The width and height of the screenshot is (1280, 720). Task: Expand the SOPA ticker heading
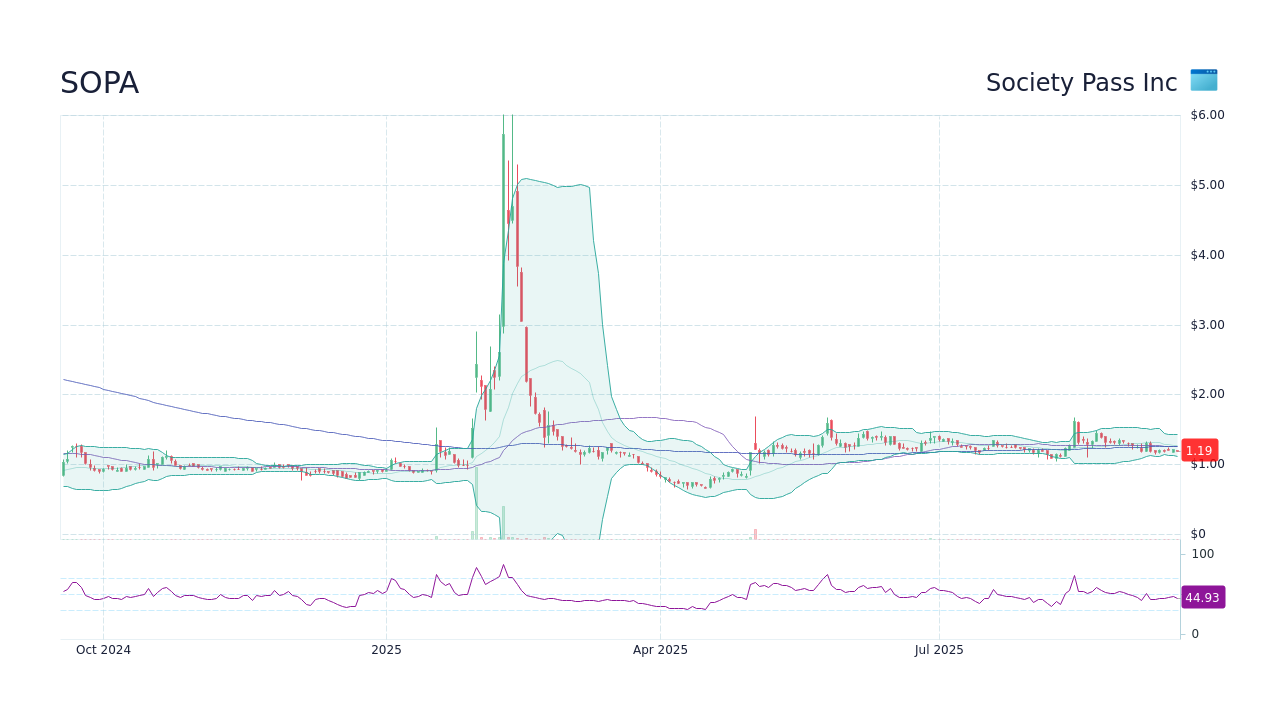point(99,83)
